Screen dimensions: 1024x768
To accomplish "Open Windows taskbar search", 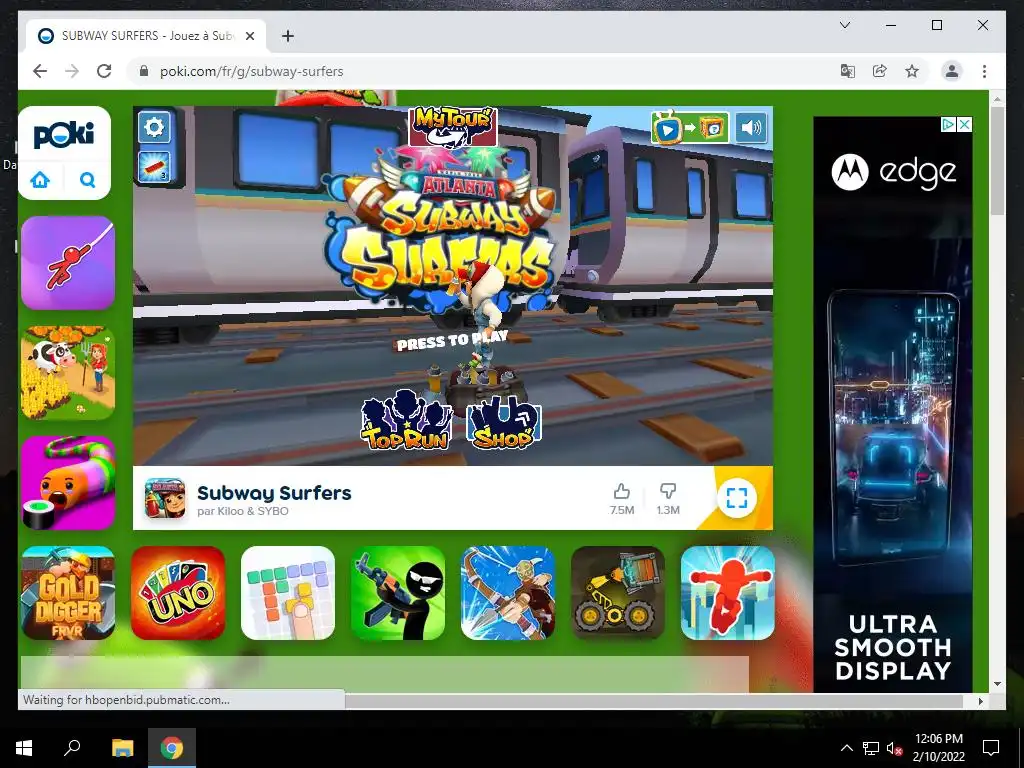I will 72,748.
